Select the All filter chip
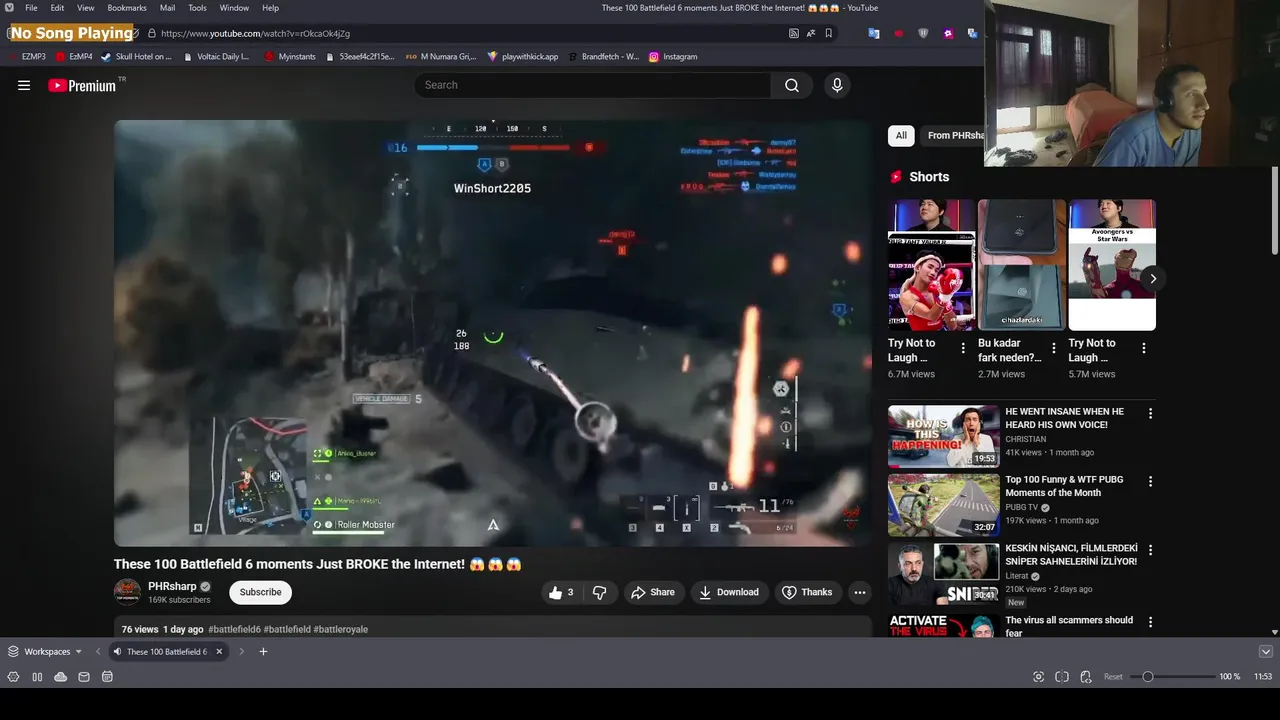Image resolution: width=1280 pixels, height=720 pixels. pos(901,135)
